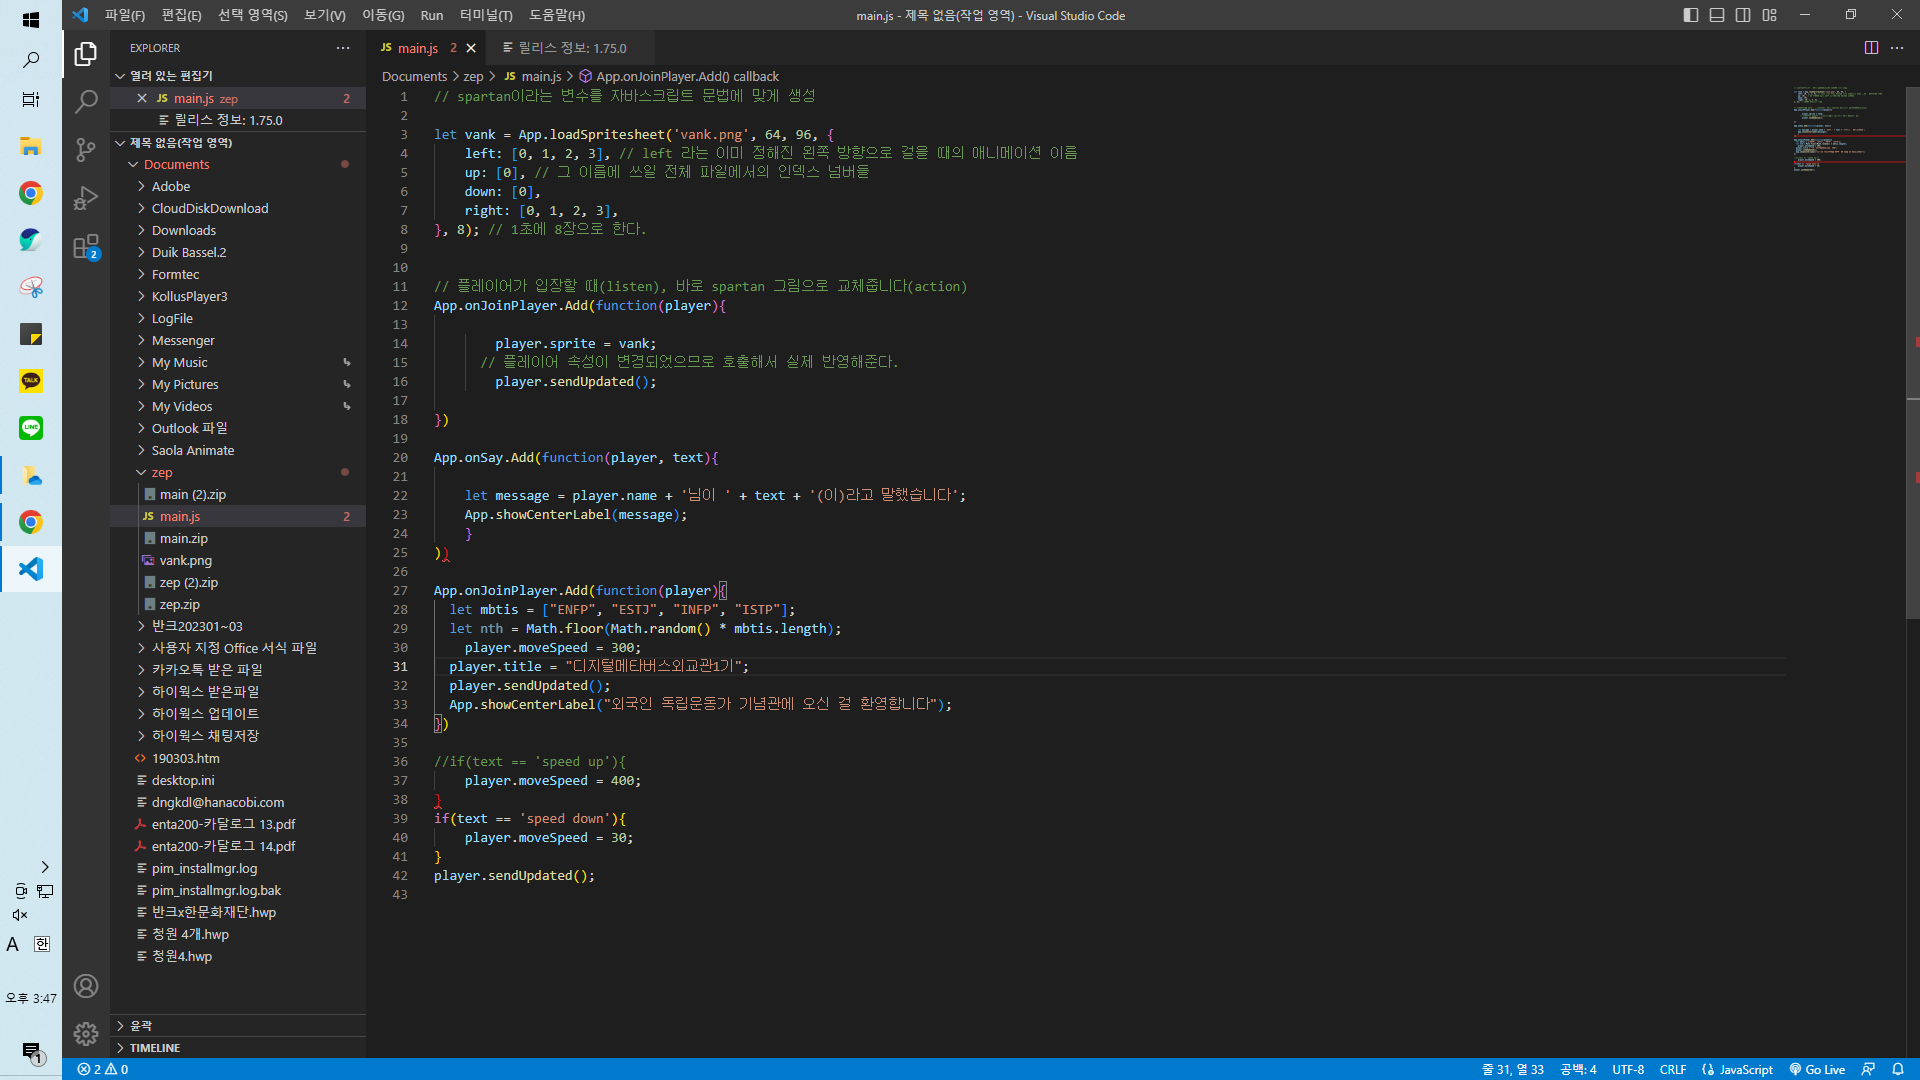
Task: Click zep breadcrumb in editor path
Action: point(473,76)
